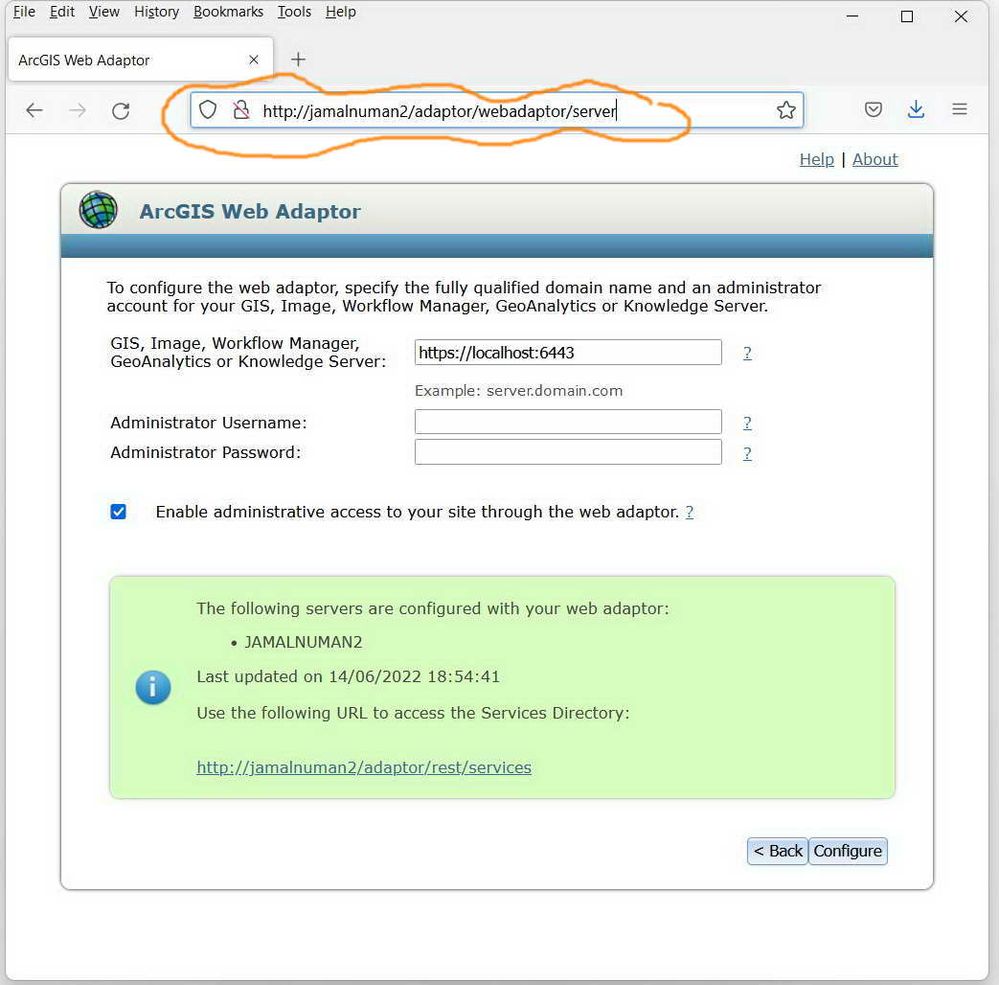Click the Administrator Password input field

[568, 452]
